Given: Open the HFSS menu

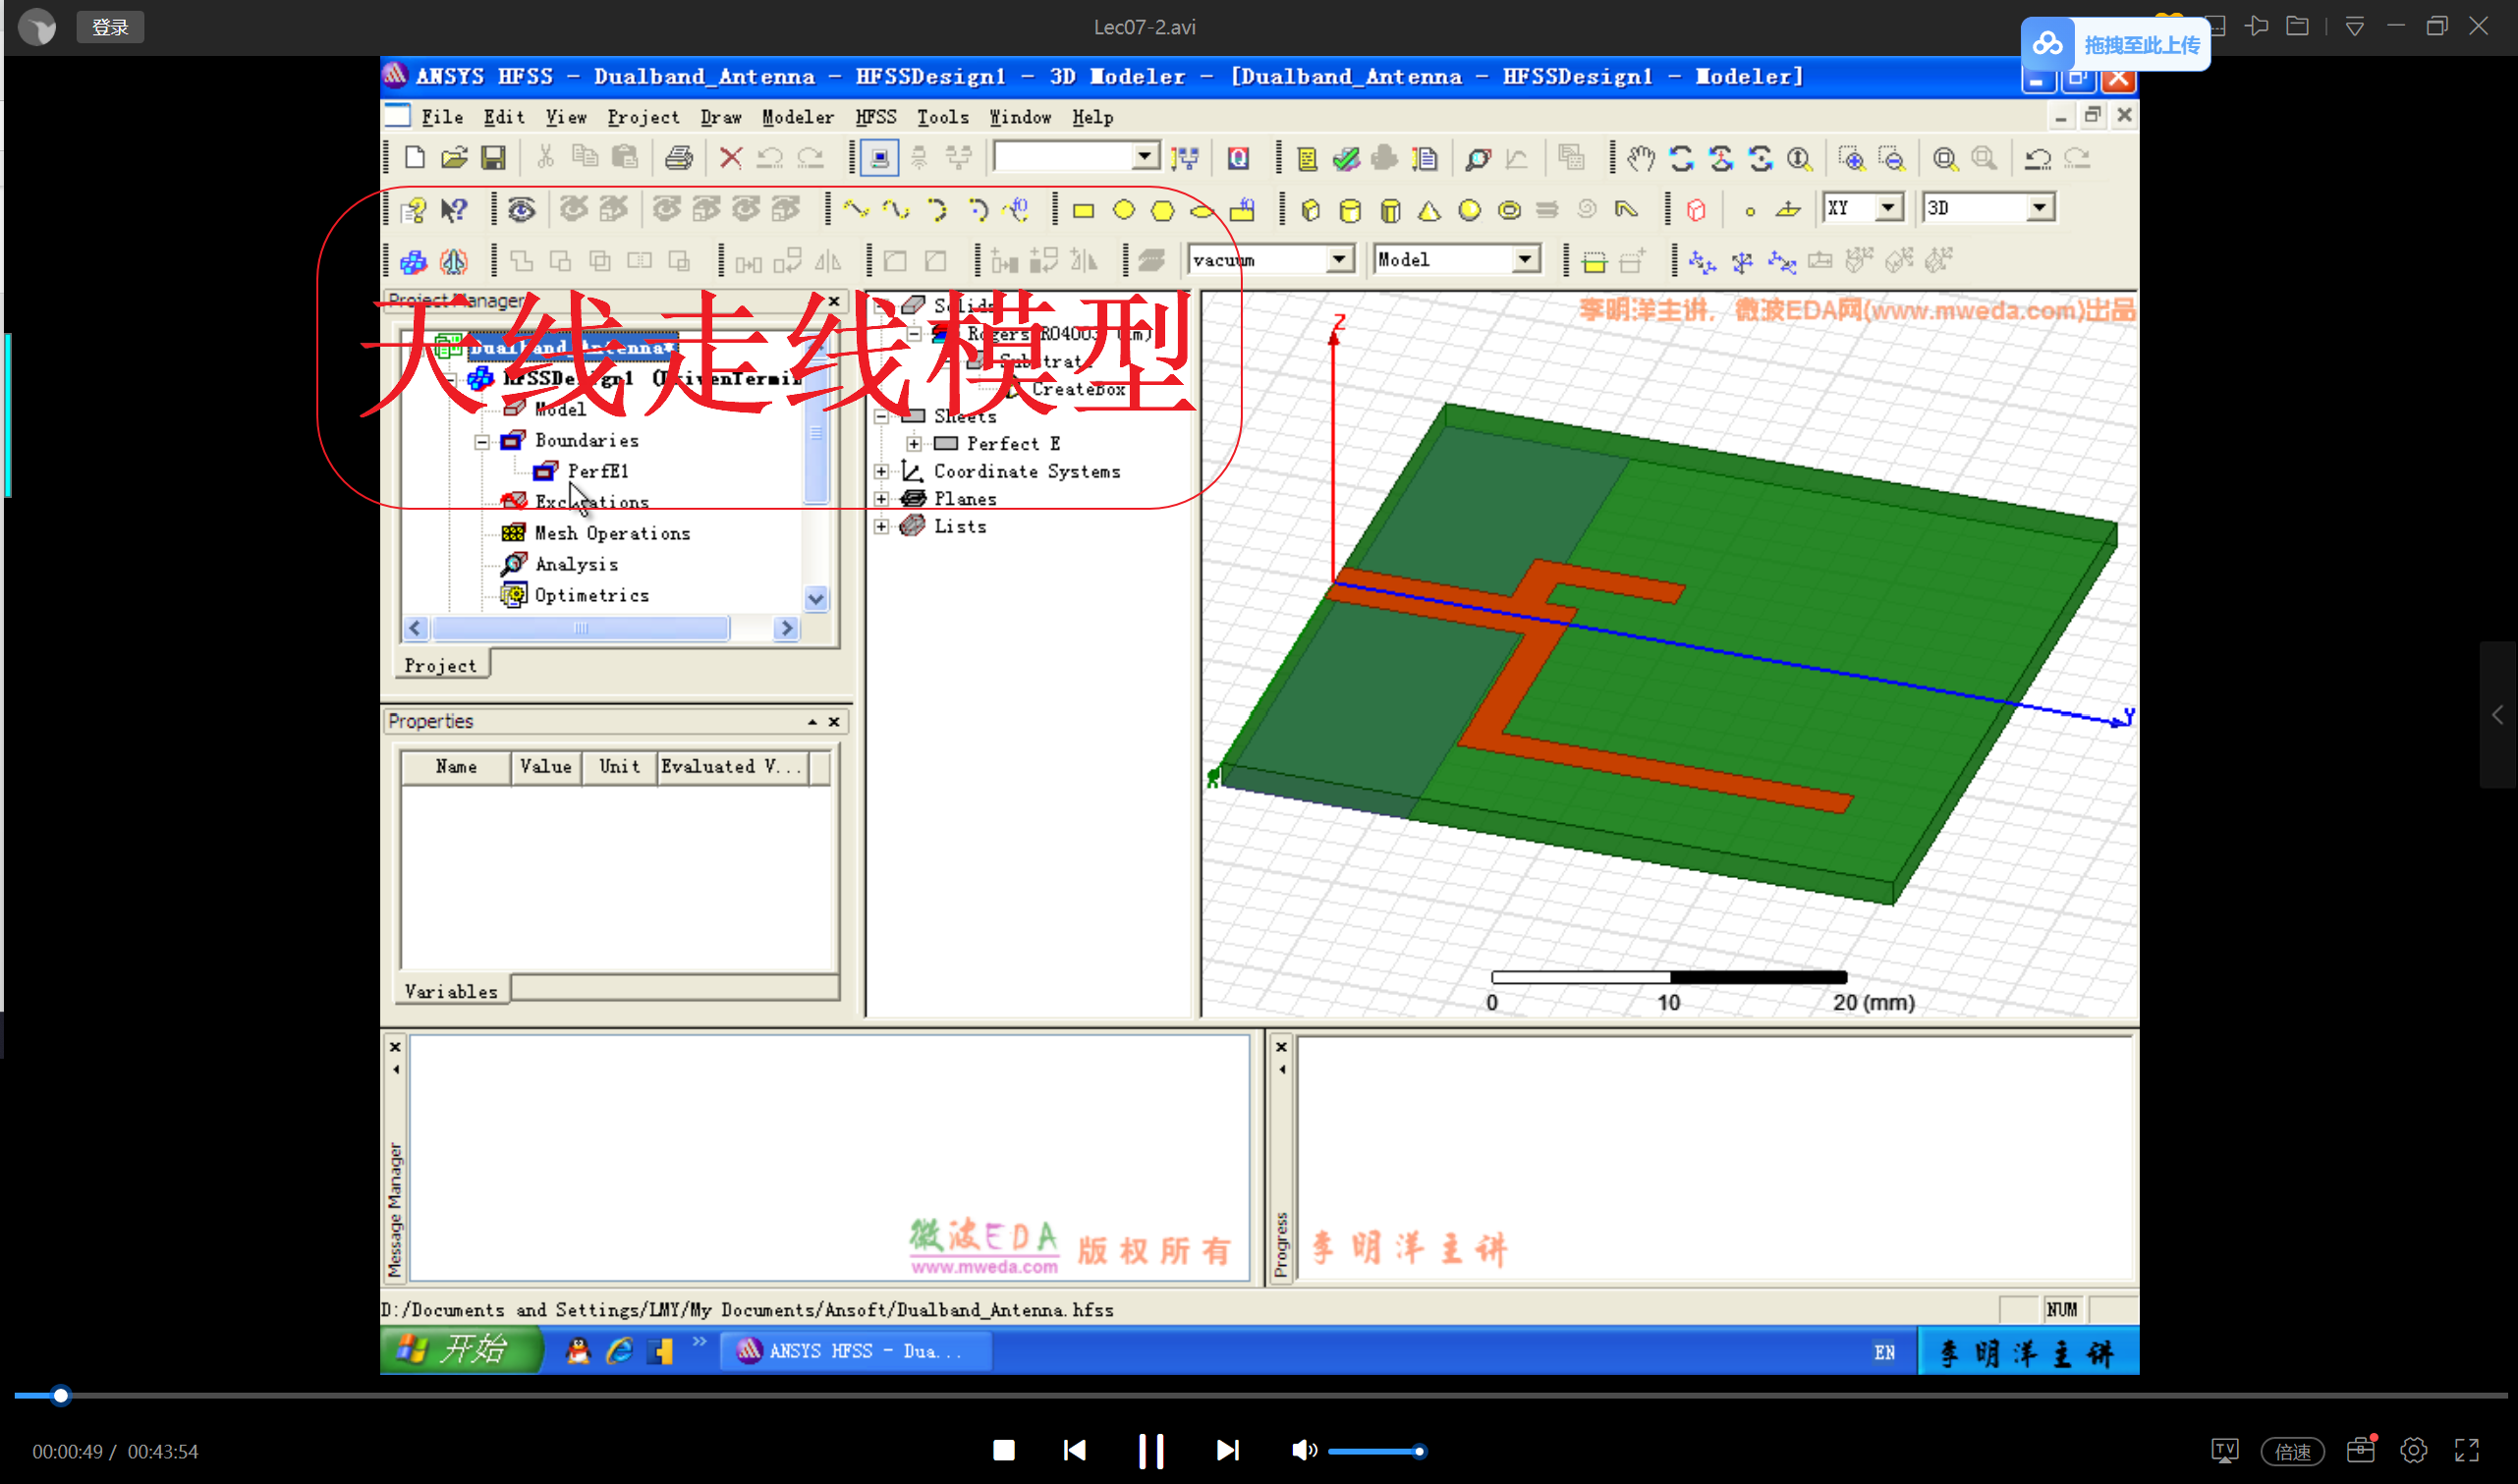Looking at the screenshot, I should coord(875,117).
